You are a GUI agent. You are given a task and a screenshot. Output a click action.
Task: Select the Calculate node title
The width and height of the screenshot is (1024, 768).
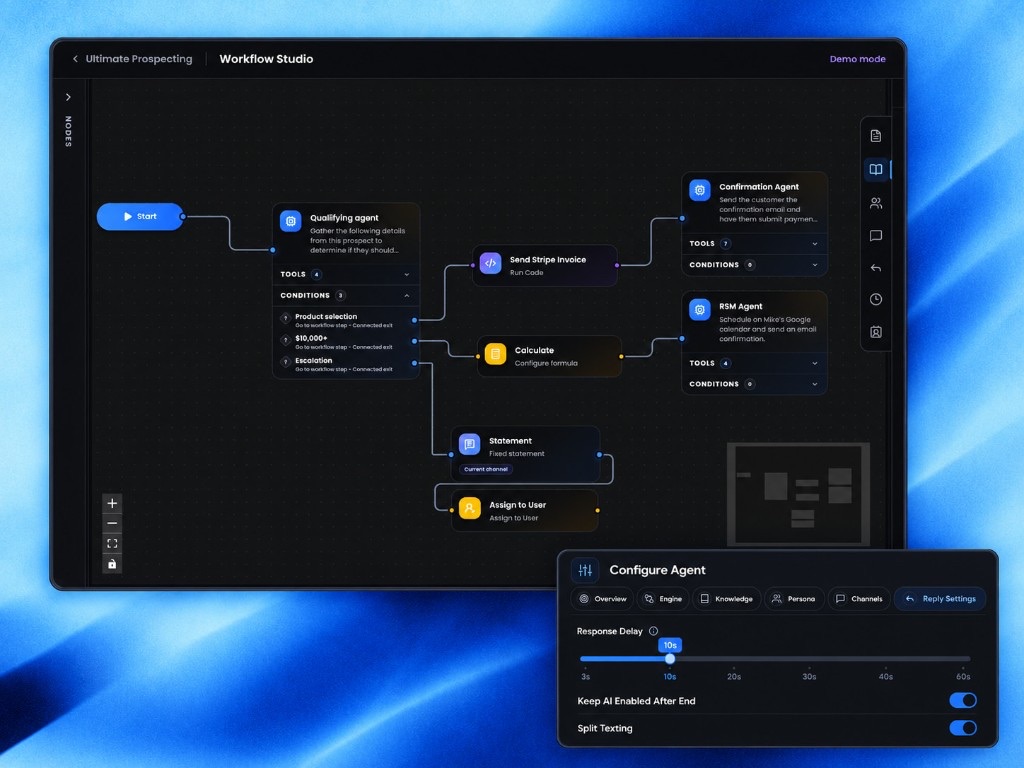click(x=534, y=350)
